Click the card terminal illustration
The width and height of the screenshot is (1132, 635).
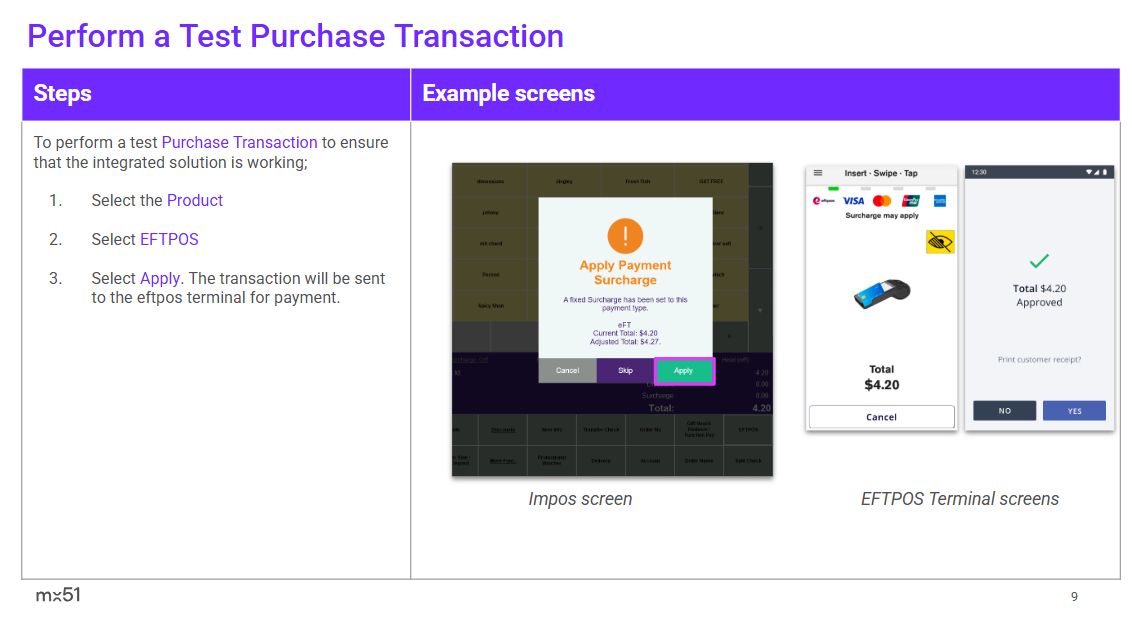tap(881, 293)
